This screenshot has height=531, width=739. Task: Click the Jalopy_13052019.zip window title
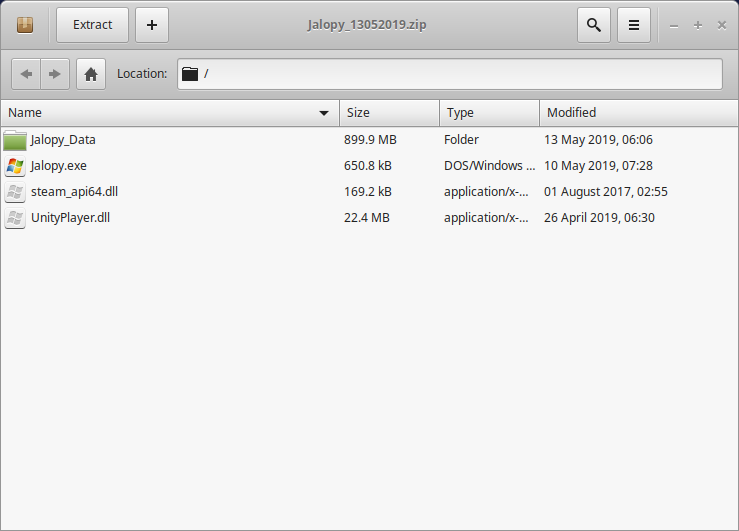[367, 25]
